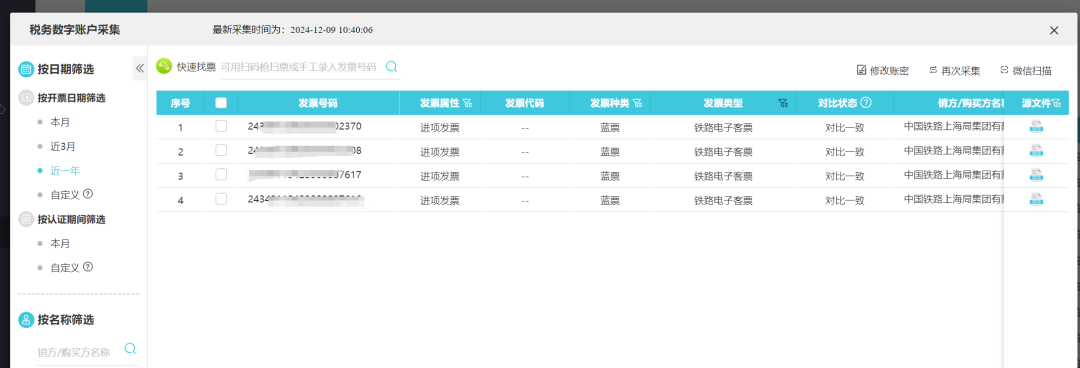Click invoice number ending in 02370
The height and width of the screenshot is (368, 1080).
point(304,126)
